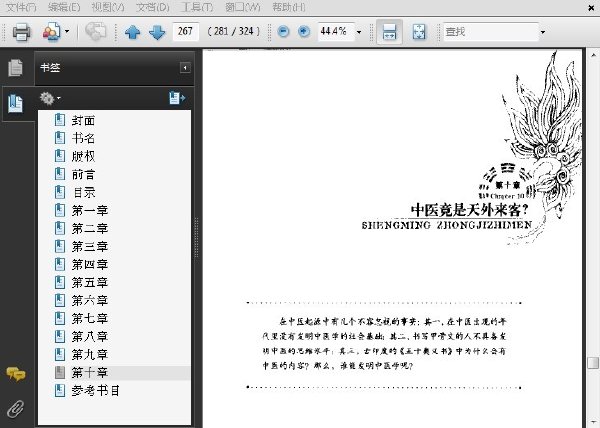
Task: Jump to 第七章 bookmark
Action: 90,318
